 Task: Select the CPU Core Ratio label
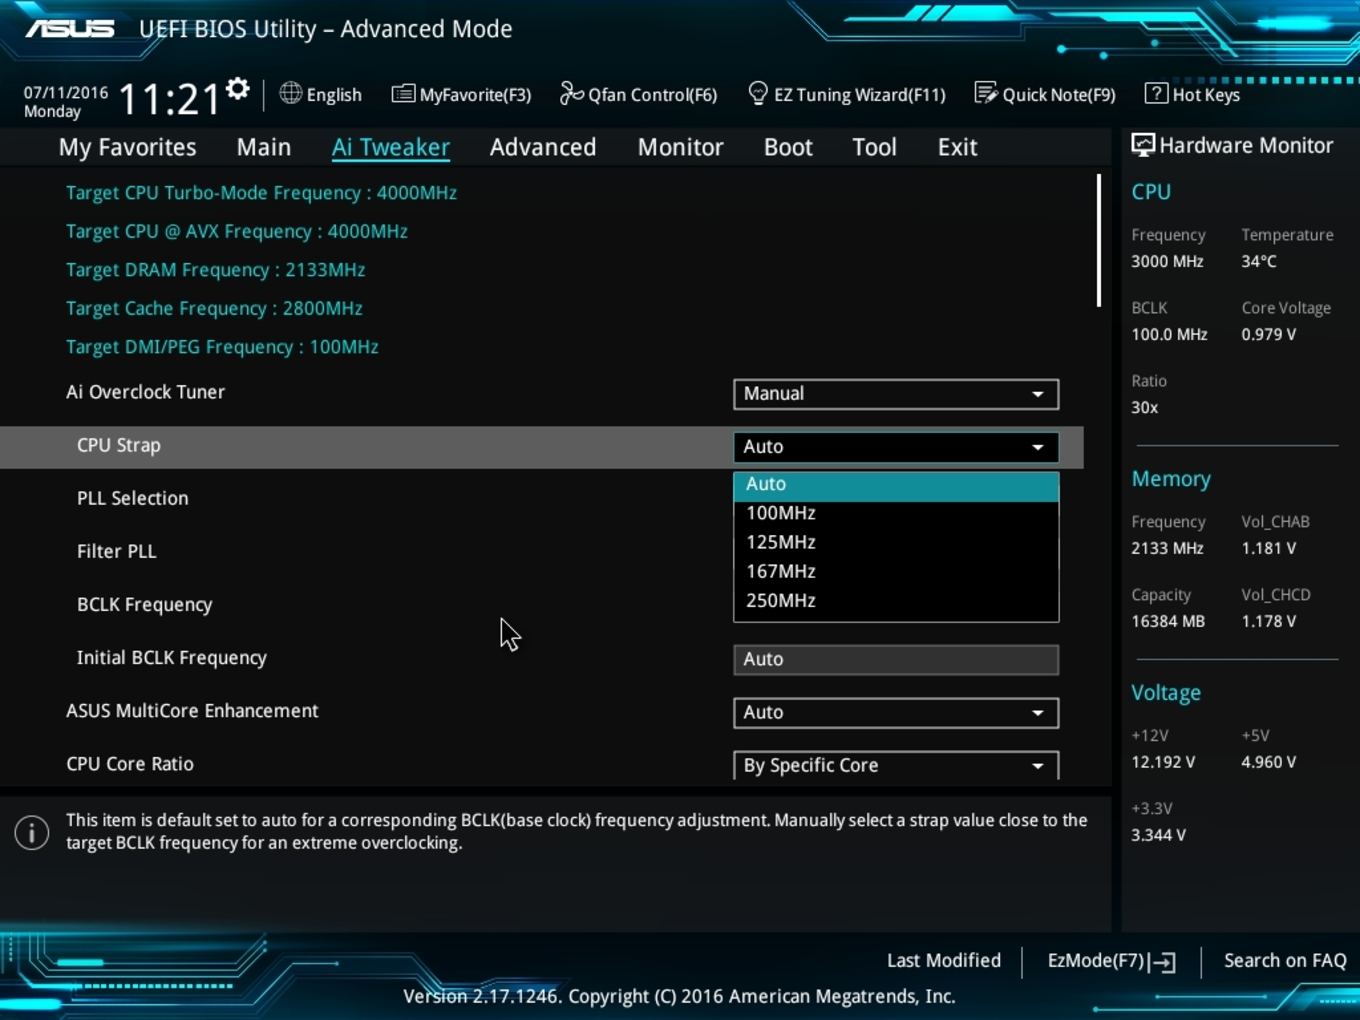click(130, 764)
